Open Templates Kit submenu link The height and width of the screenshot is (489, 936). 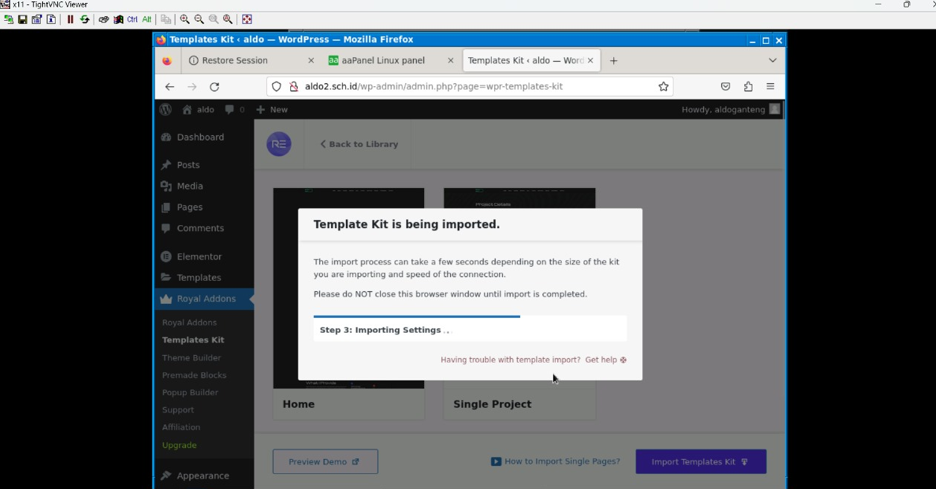[x=193, y=340]
